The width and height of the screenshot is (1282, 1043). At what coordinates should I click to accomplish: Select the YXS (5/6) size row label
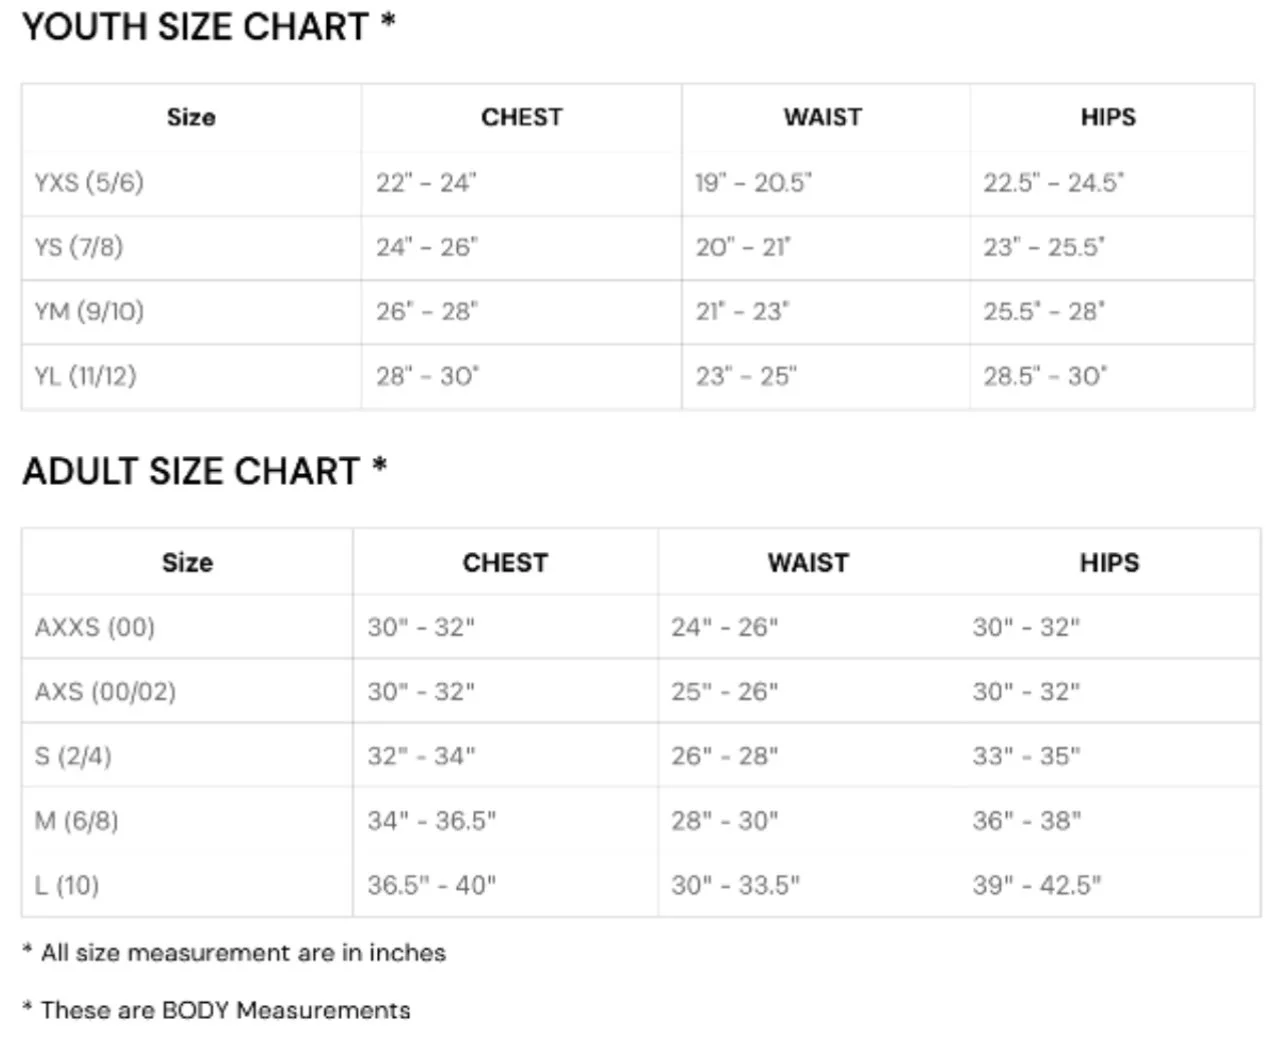click(x=89, y=183)
